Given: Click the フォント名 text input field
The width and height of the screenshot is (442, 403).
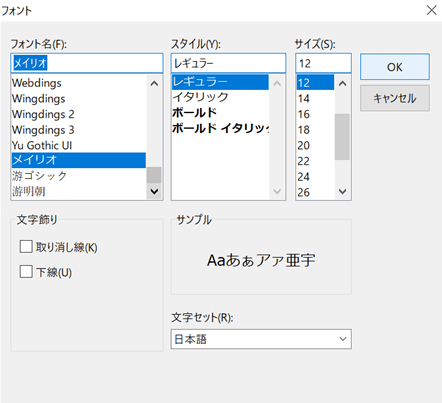Looking at the screenshot, I should pyautogui.click(x=87, y=63).
